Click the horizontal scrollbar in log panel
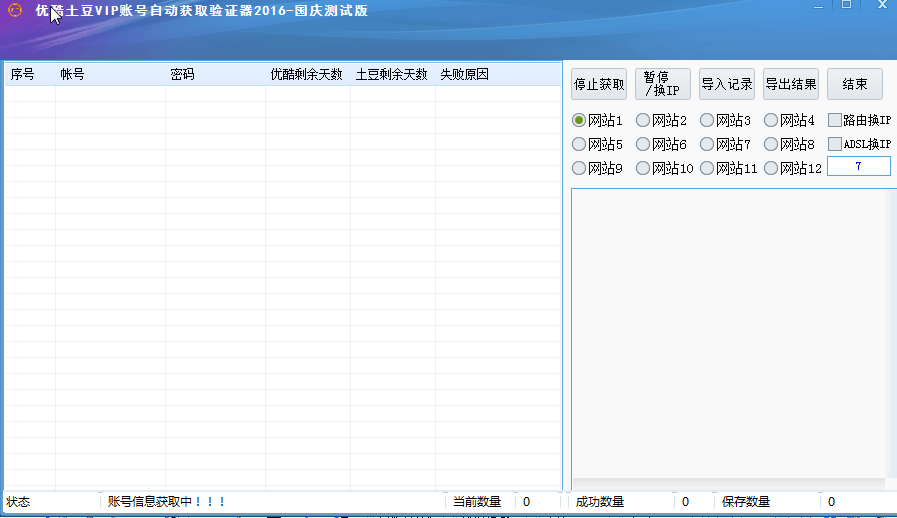897x518 pixels. coord(728,484)
